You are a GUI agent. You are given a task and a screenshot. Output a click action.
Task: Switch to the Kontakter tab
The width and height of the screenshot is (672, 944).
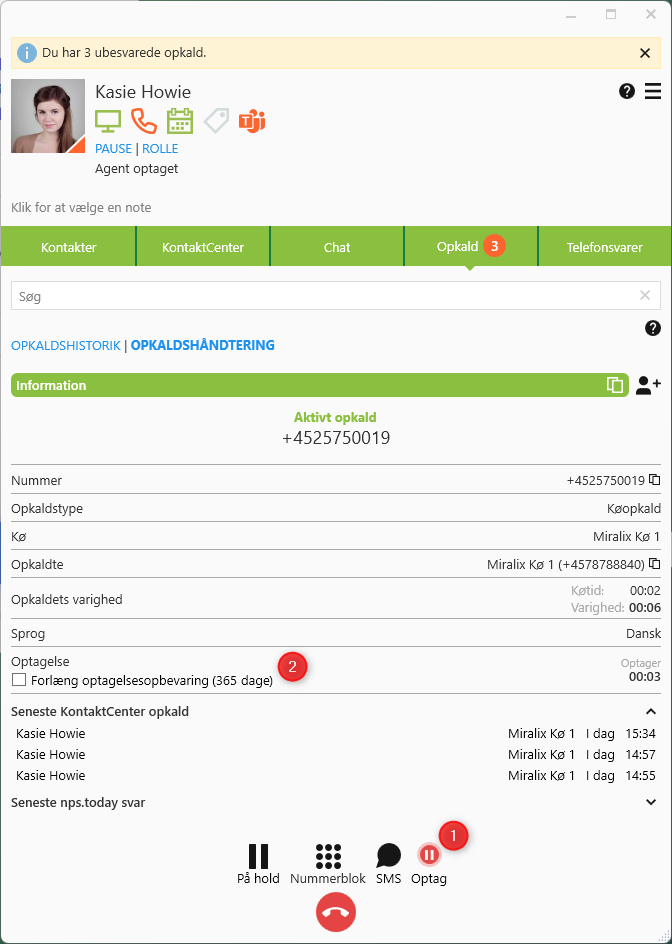click(68, 247)
